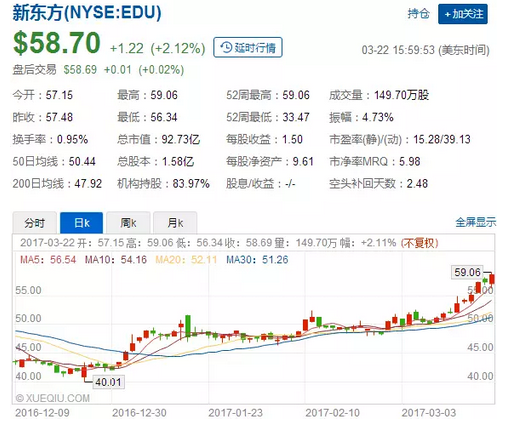Click the 2016-12-09 date axis label
Viewport: 510px width, 425px height.
click(x=42, y=413)
